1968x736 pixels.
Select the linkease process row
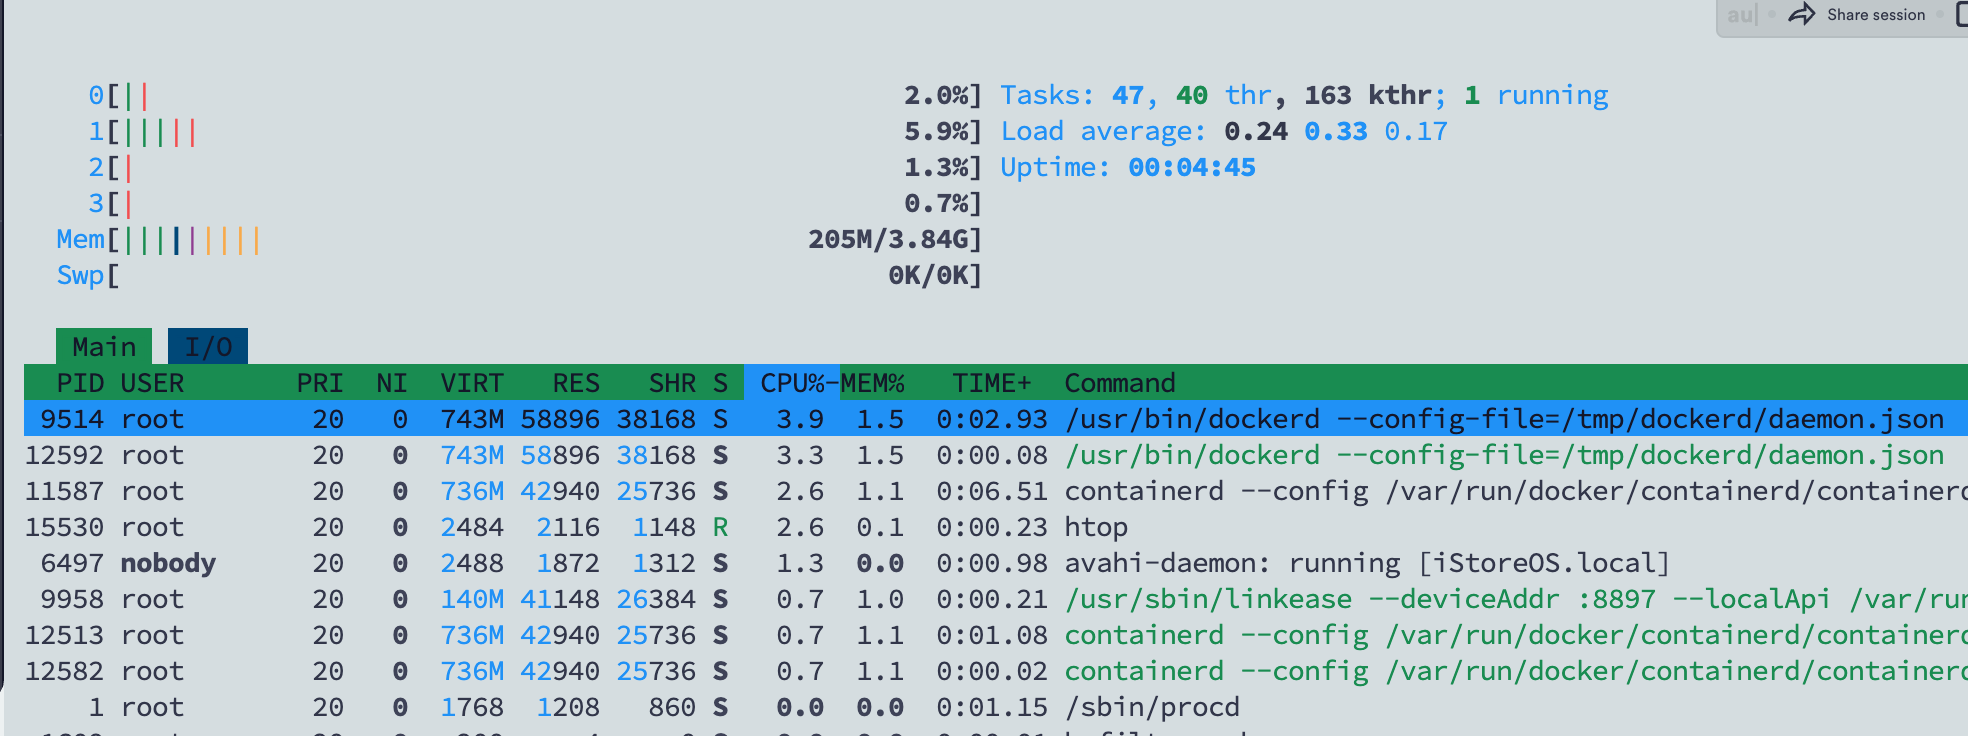[996, 599]
